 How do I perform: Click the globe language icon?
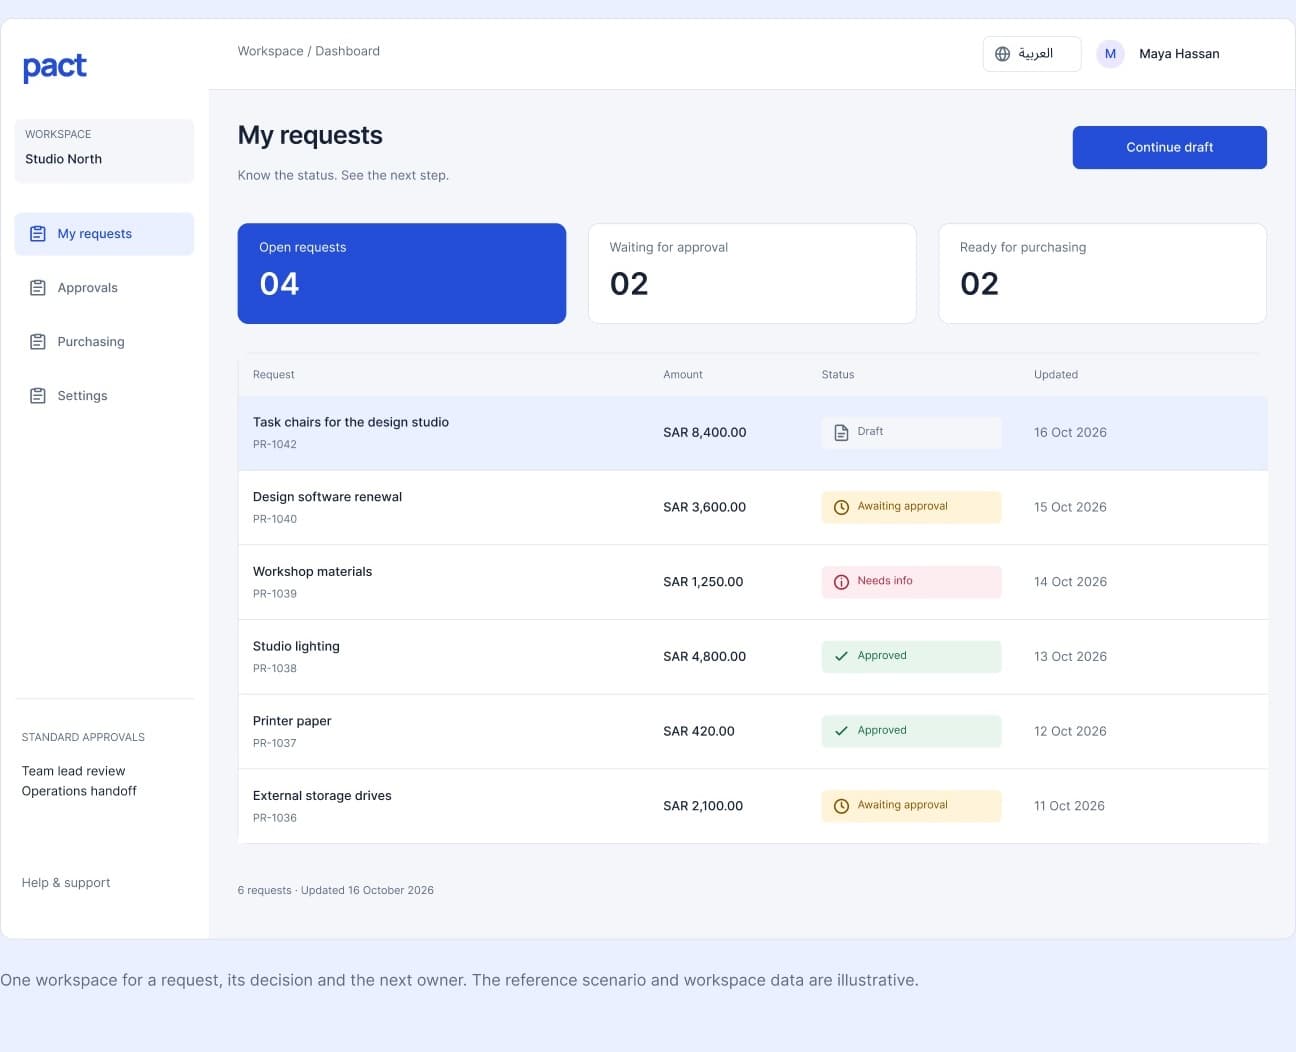tap(1002, 54)
